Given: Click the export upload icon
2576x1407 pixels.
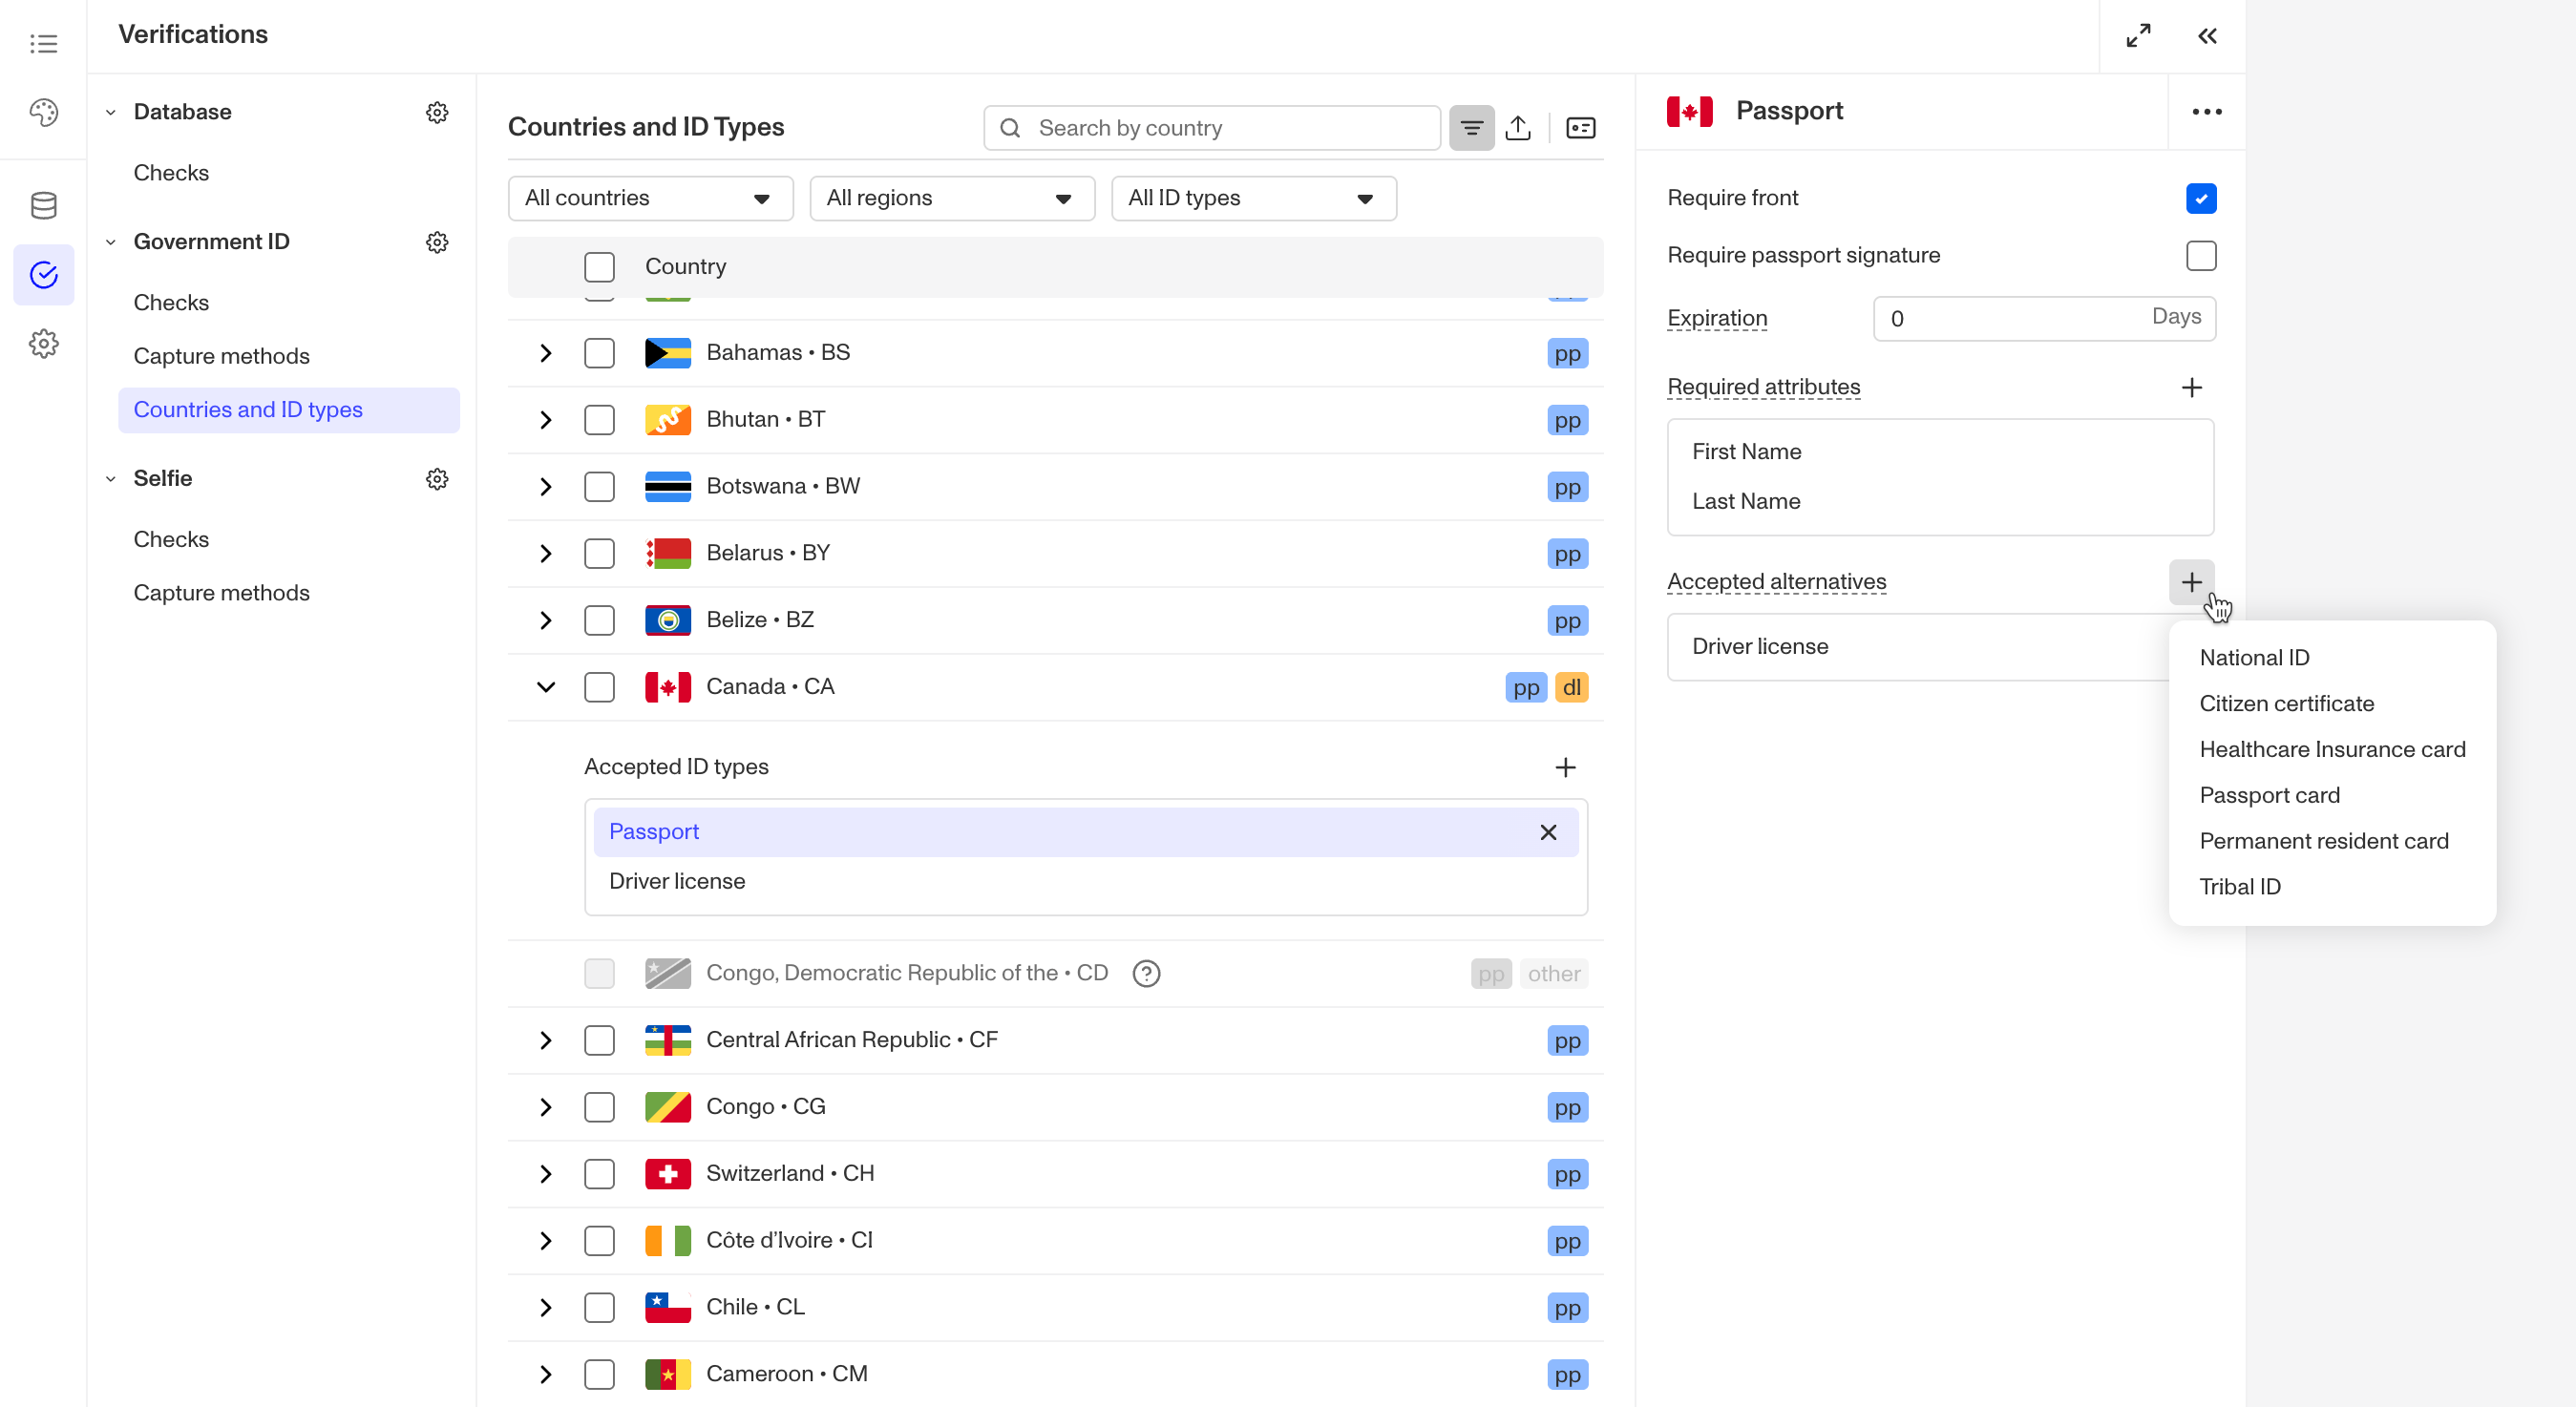Looking at the screenshot, I should pyautogui.click(x=1517, y=128).
